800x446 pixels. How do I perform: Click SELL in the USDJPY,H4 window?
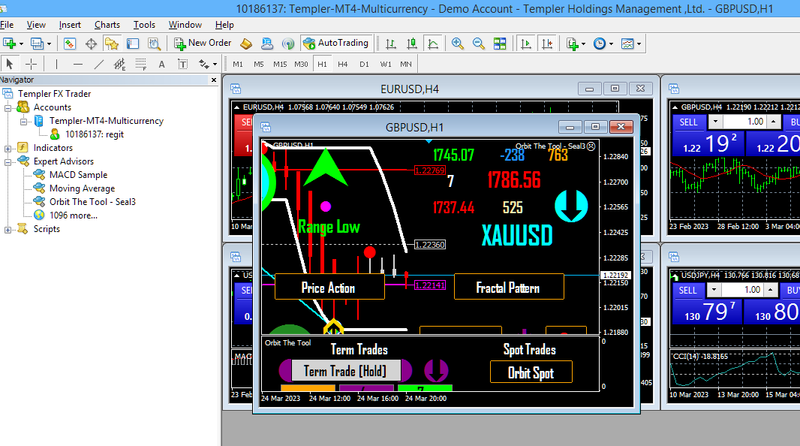click(x=688, y=290)
